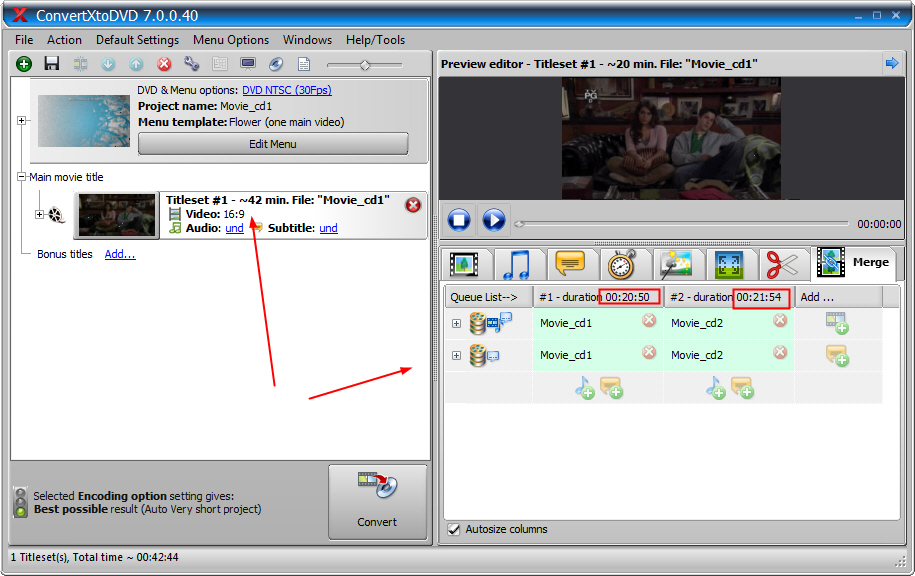This screenshot has height=576, width=915.
Task: Expand the DVD & Menu options node
Action: coord(22,120)
